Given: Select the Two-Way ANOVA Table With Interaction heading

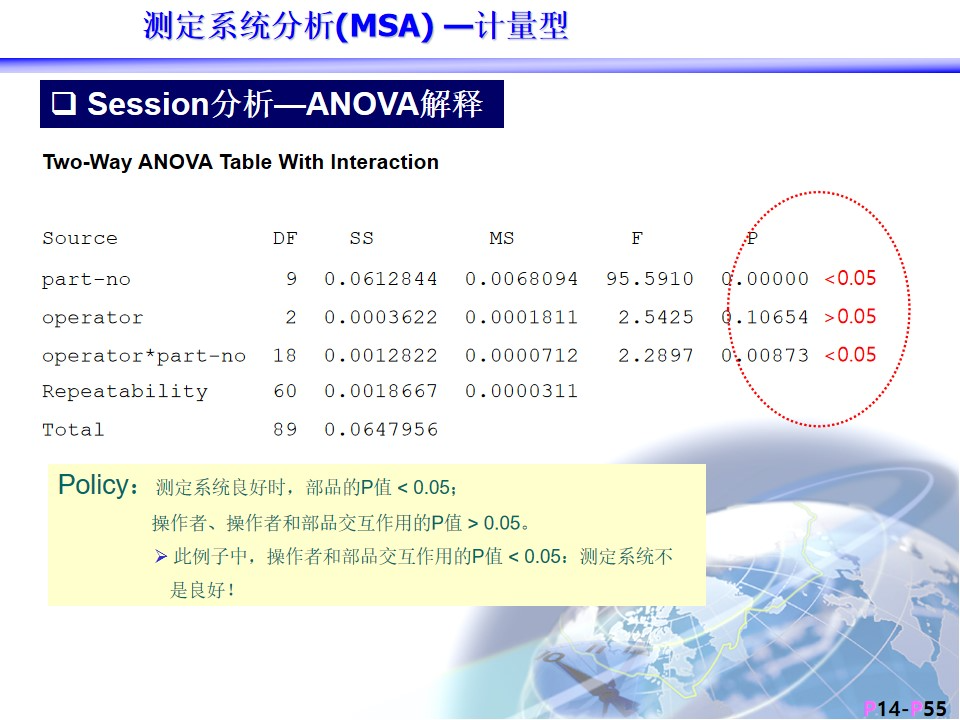Looking at the screenshot, I should pyautogui.click(x=240, y=162).
